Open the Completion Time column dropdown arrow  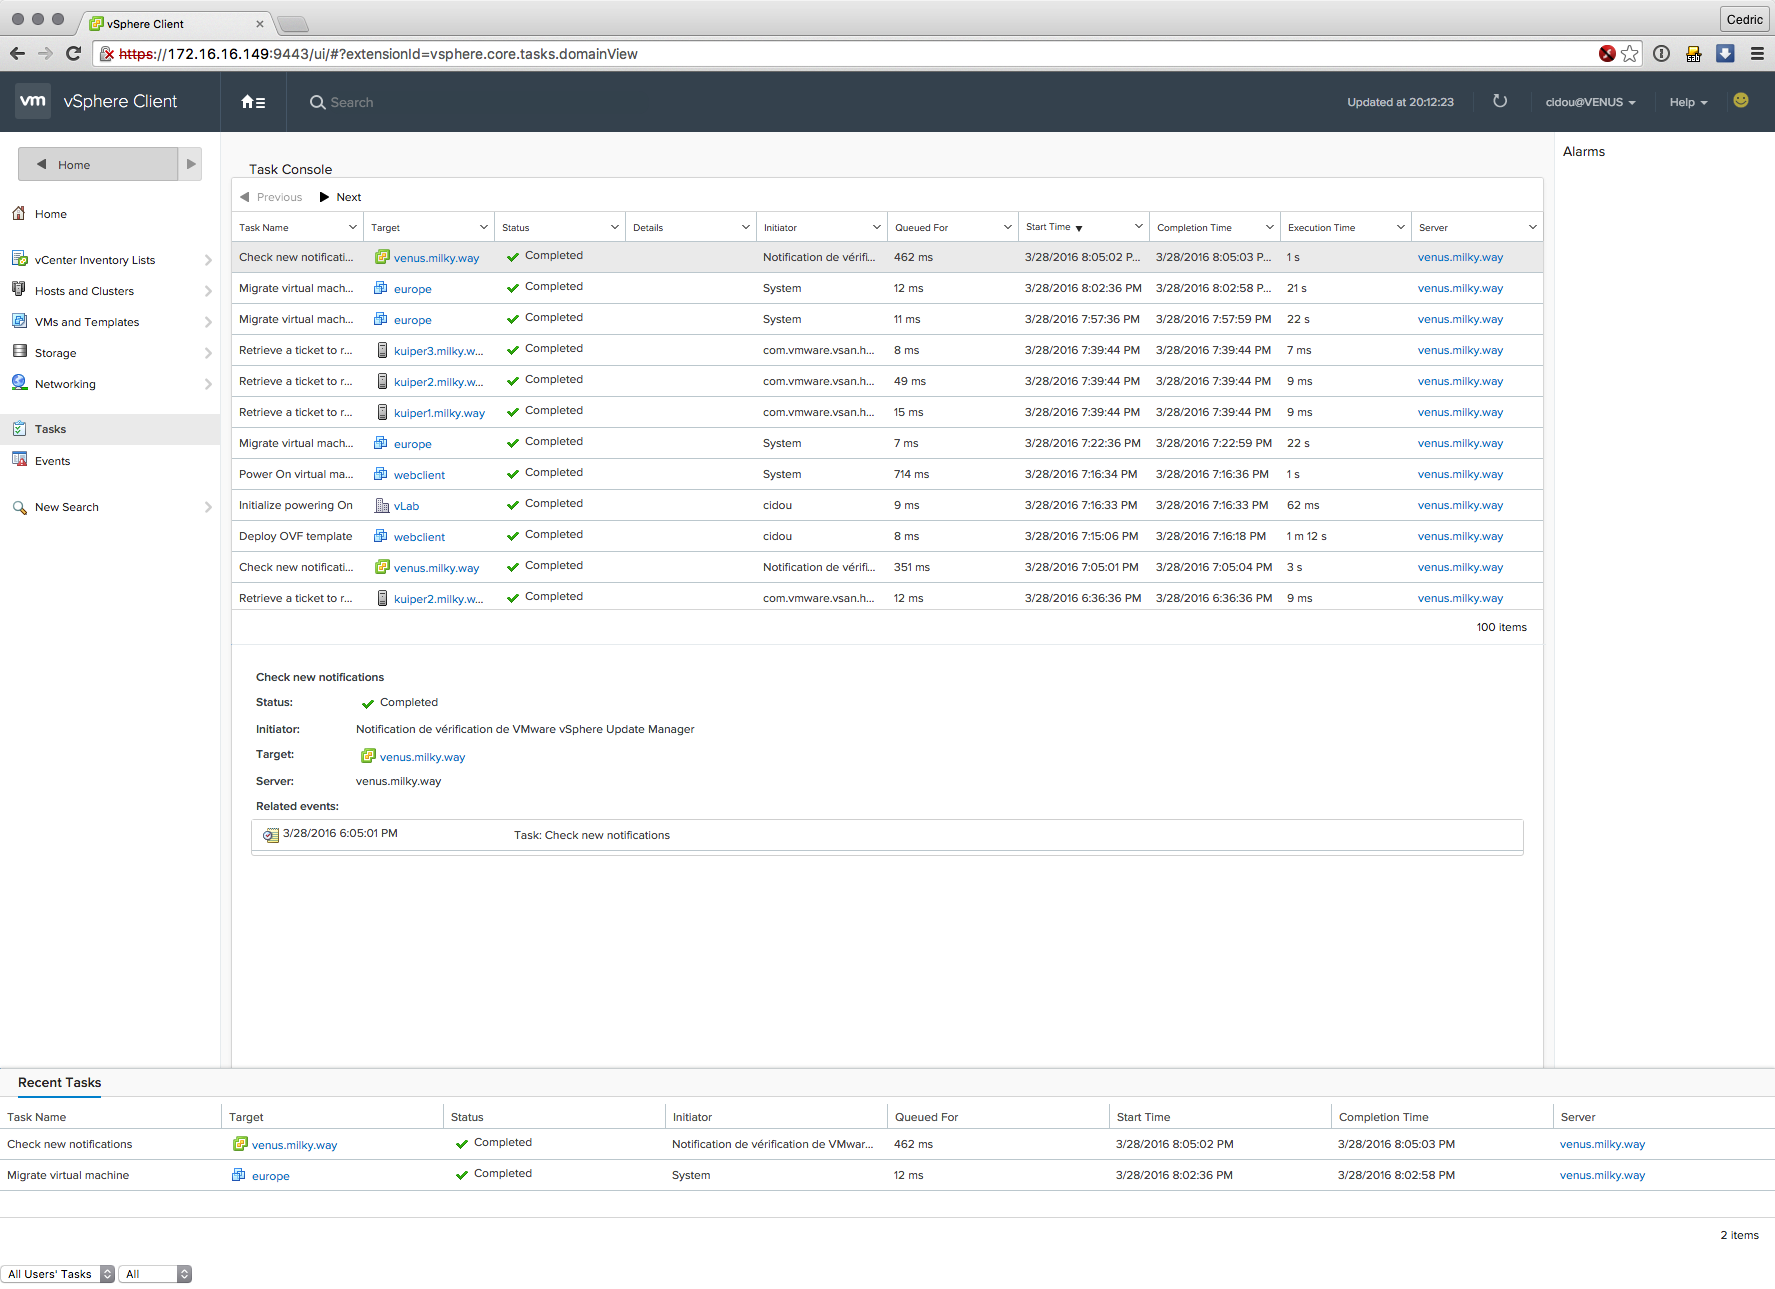pyautogui.click(x=1270, y=227)
